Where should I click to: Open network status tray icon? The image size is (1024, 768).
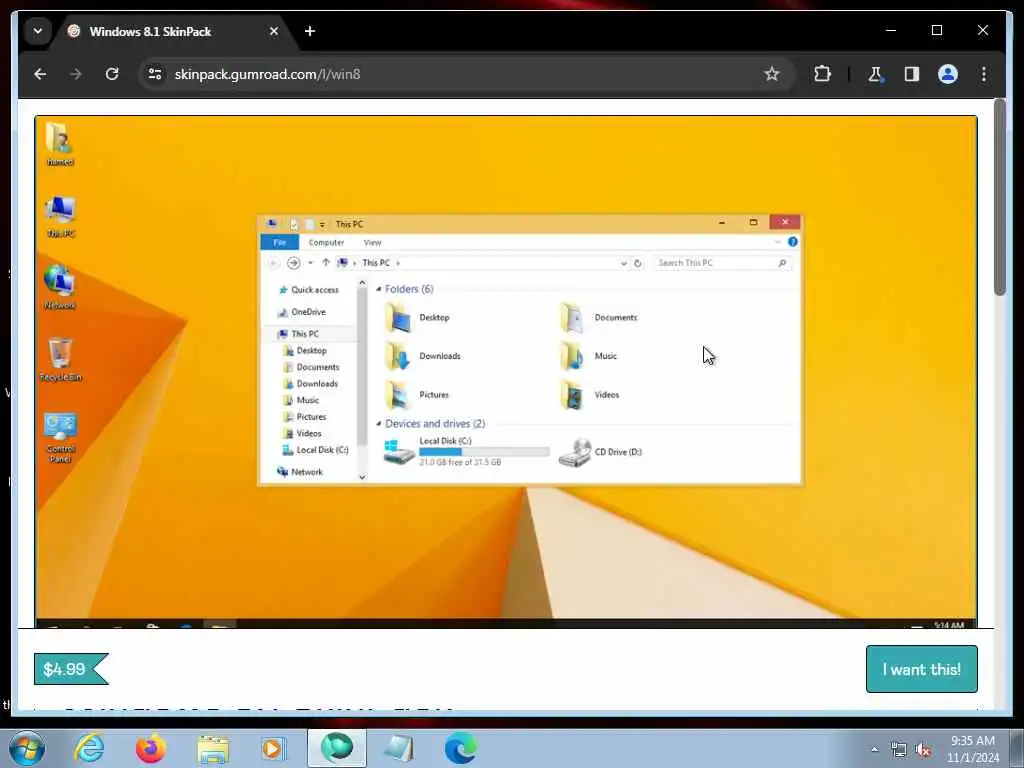pyautogui.click(x=899, y=750)
